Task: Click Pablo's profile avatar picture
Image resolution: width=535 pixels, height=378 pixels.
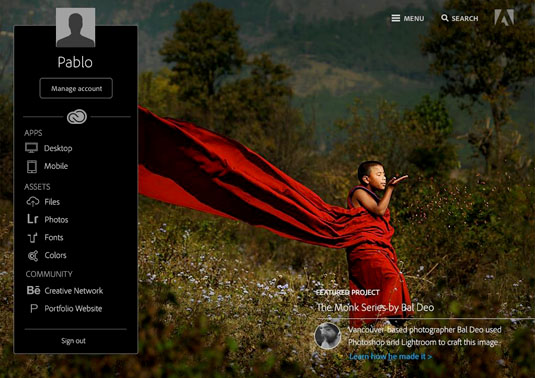Action: [75, 27]
